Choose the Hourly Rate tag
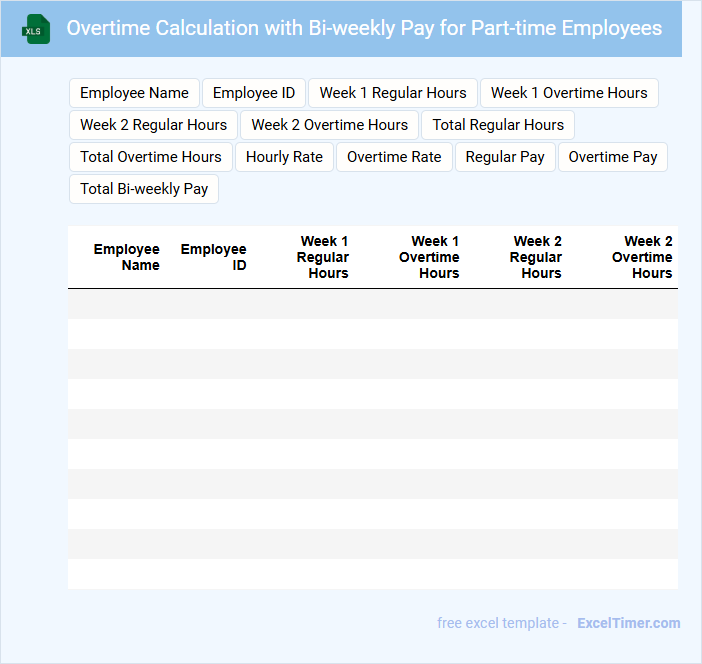Viewport: 702px width, 664px height. (x=284, y=157)
